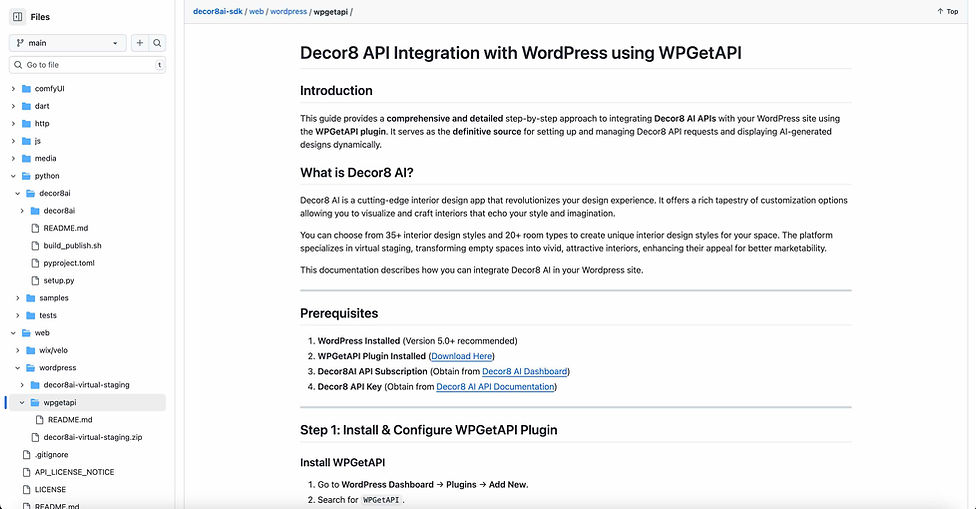The width and height of the screenshot is (976, 509).
Task: Collapse the wordpress folder chevron
Action: coord(17,368)
